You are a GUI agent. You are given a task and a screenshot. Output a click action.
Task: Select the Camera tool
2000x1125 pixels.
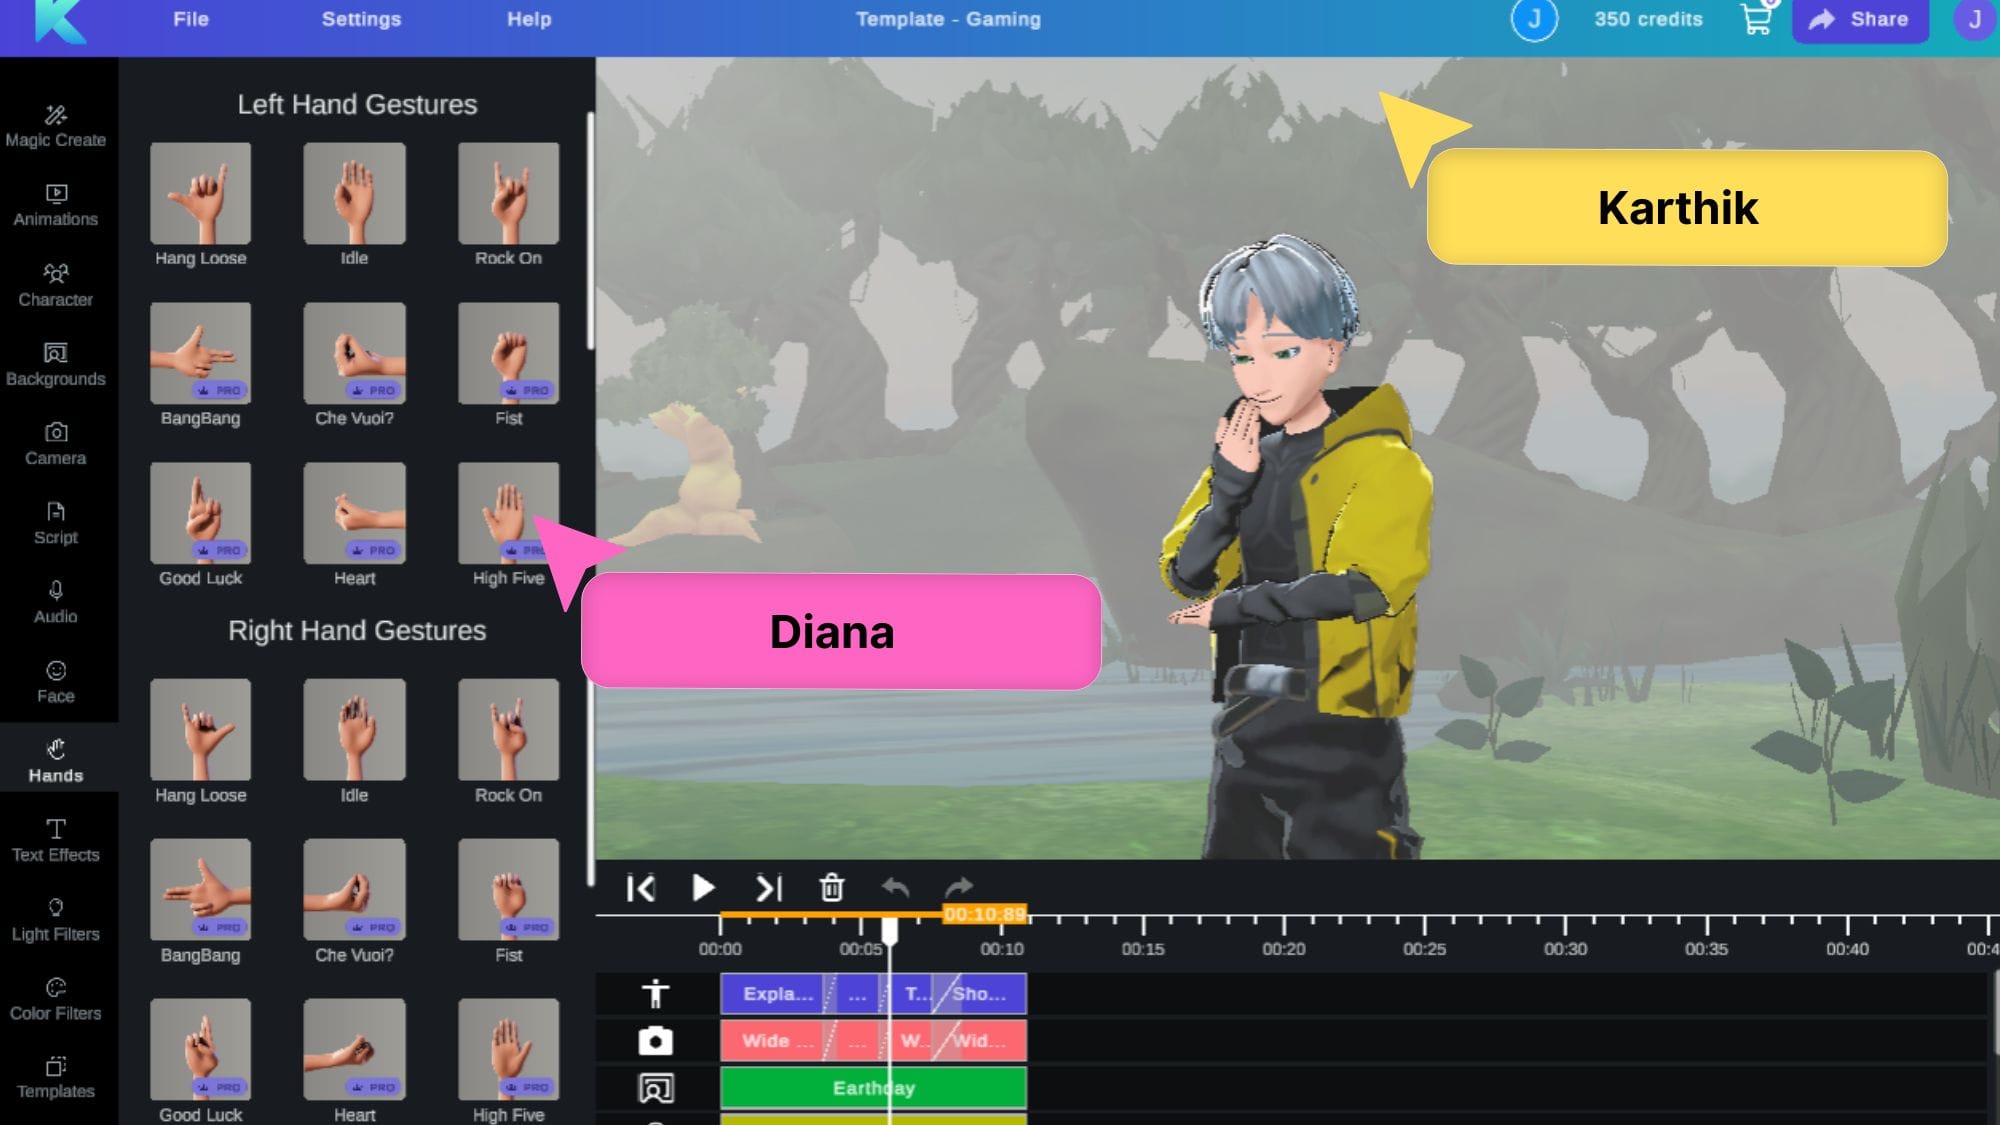[55, 442]
